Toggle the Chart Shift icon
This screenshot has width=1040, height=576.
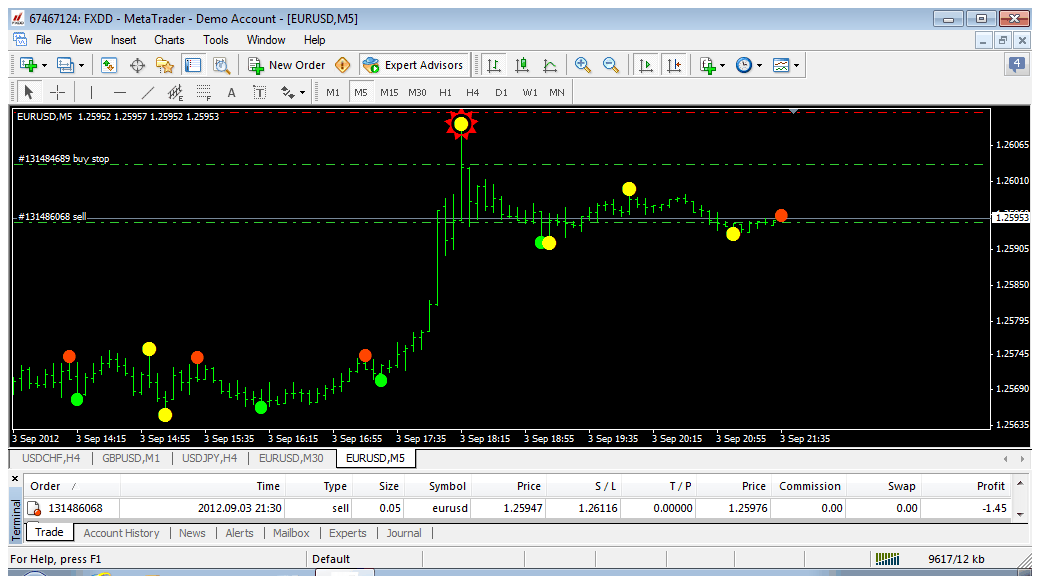673,65
